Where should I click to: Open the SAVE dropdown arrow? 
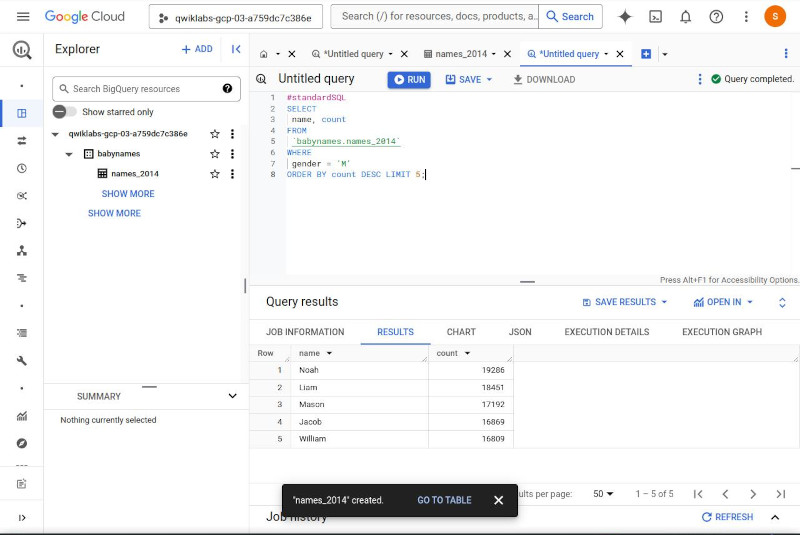(x=489, y=80)
